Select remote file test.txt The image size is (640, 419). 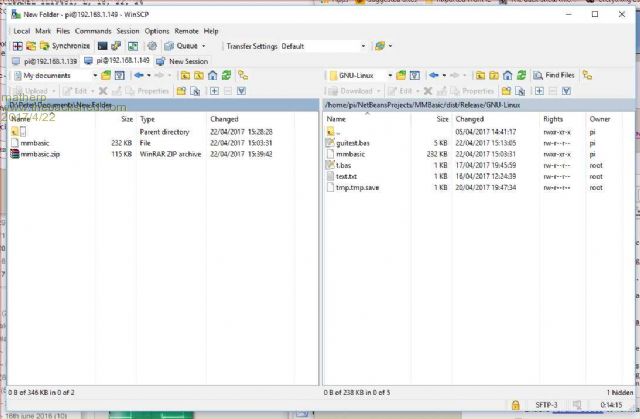342,176
